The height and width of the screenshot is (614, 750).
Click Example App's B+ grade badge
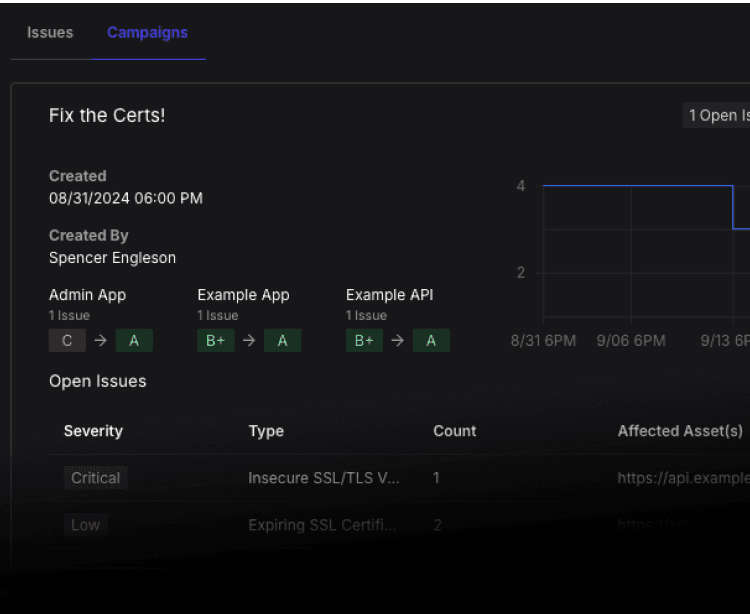coord(215,341)
